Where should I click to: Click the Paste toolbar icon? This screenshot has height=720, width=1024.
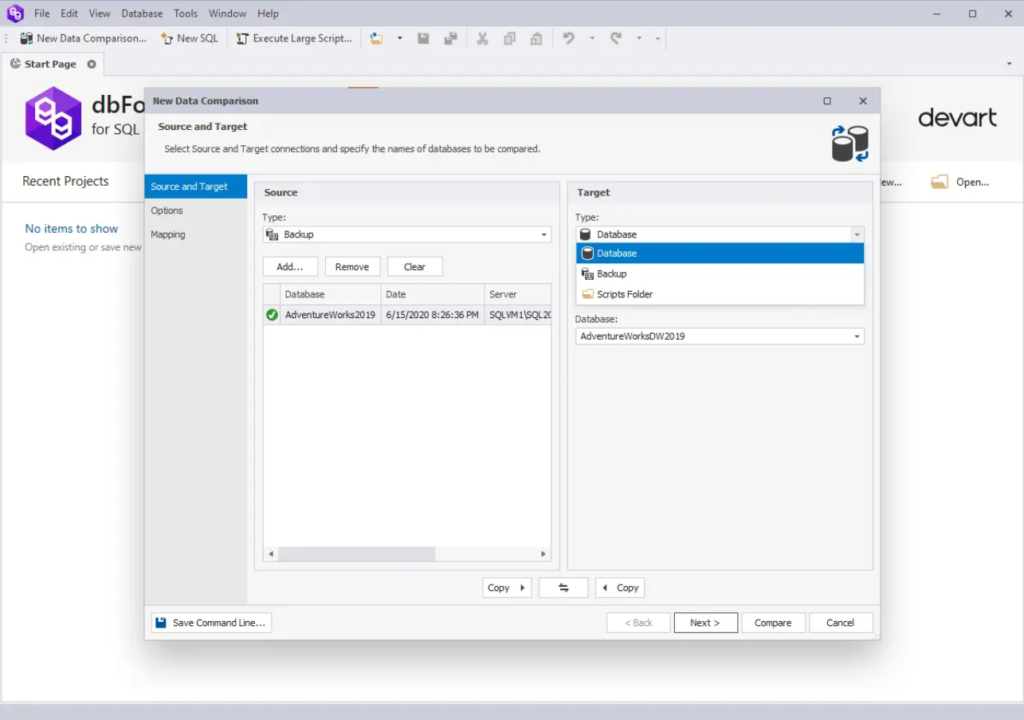click(536, 38)
